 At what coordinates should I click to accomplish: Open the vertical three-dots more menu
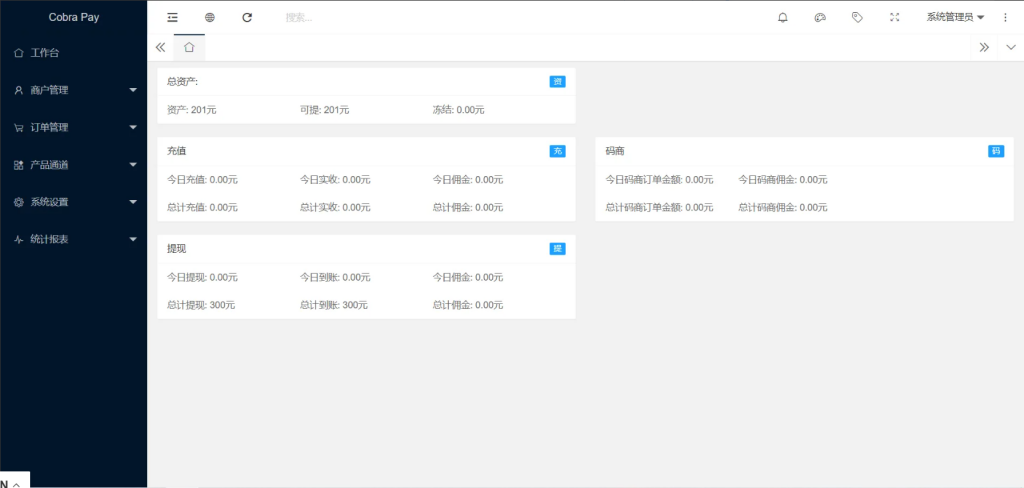coord(1005,17)
